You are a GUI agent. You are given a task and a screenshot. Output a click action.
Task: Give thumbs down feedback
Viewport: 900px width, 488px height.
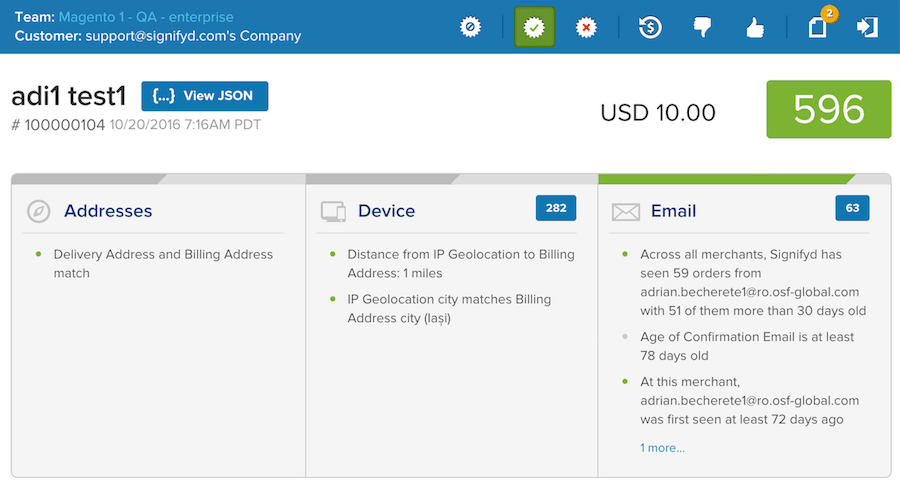[703, 27]
